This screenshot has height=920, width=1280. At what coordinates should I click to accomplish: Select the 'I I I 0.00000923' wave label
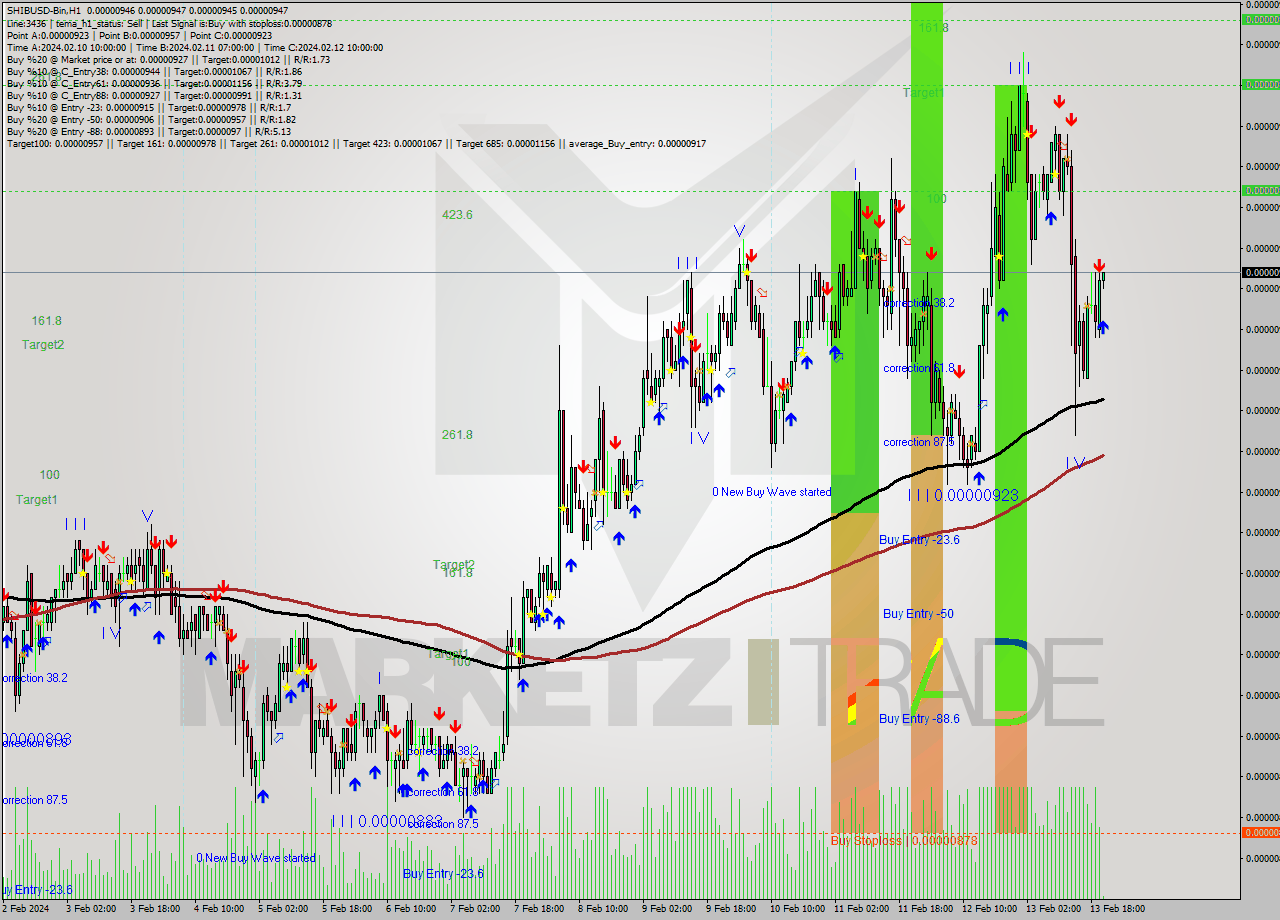[x=963, y=495]
